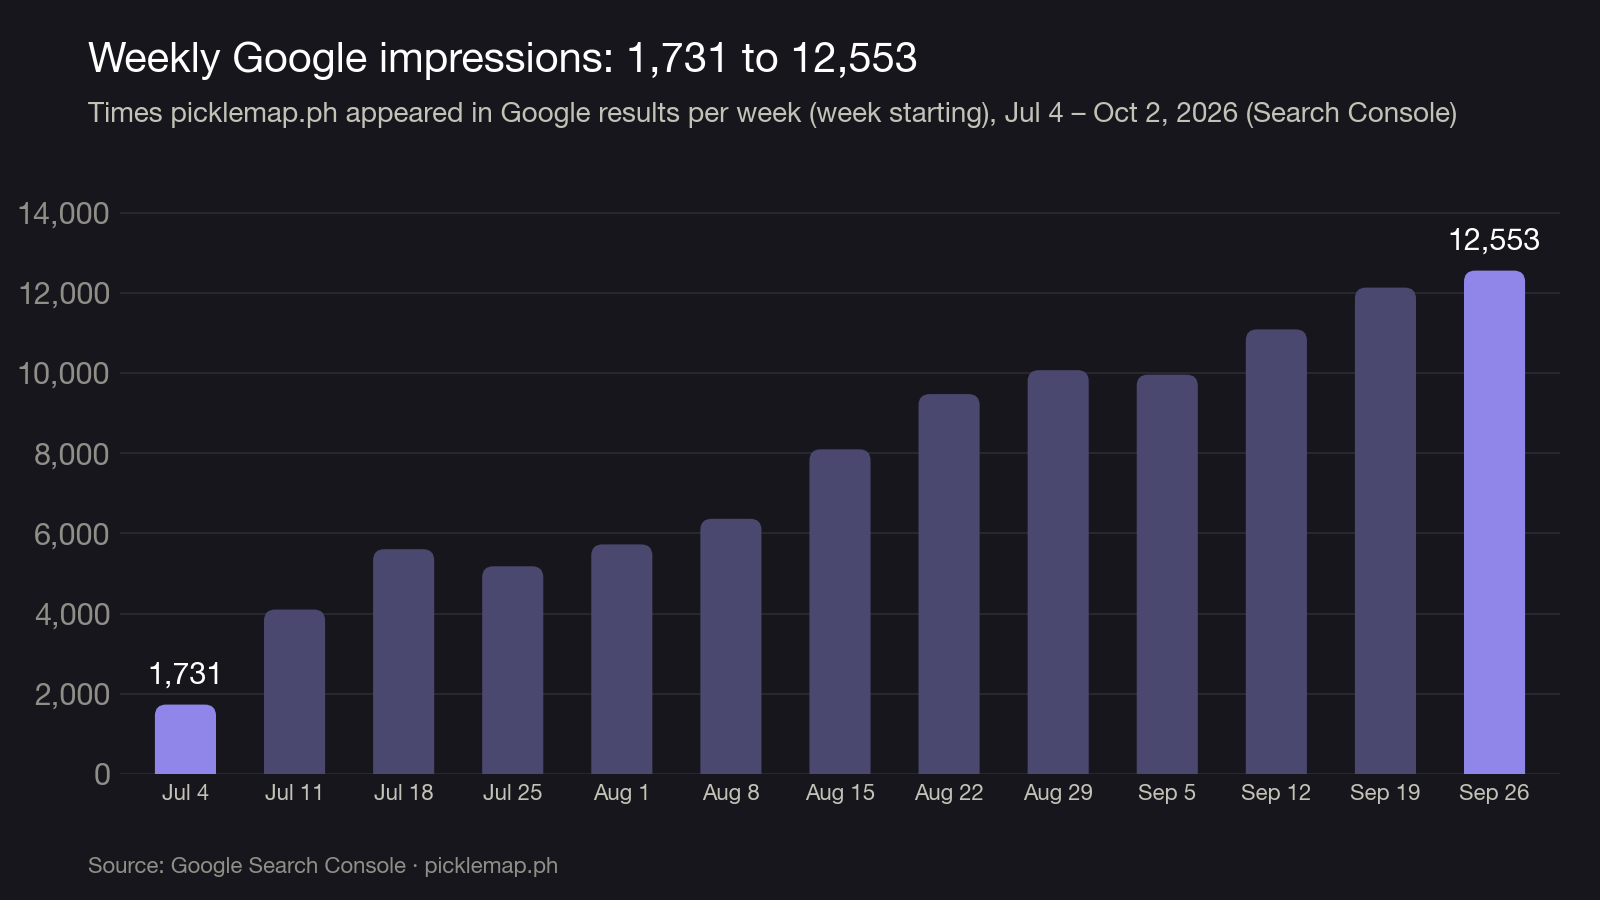Click the Aug 8 bar

[x=730, y=646]
